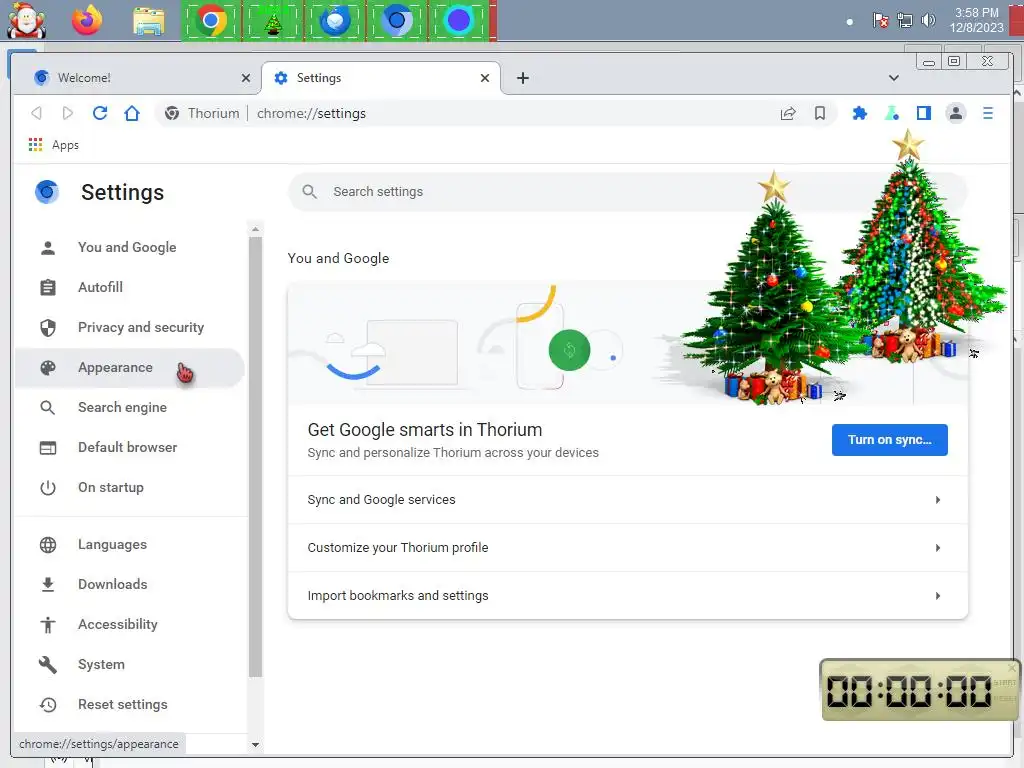Click the Christmas tree taskbar icon
Screen dimensions: 1024x768
(x=274, y=22)
